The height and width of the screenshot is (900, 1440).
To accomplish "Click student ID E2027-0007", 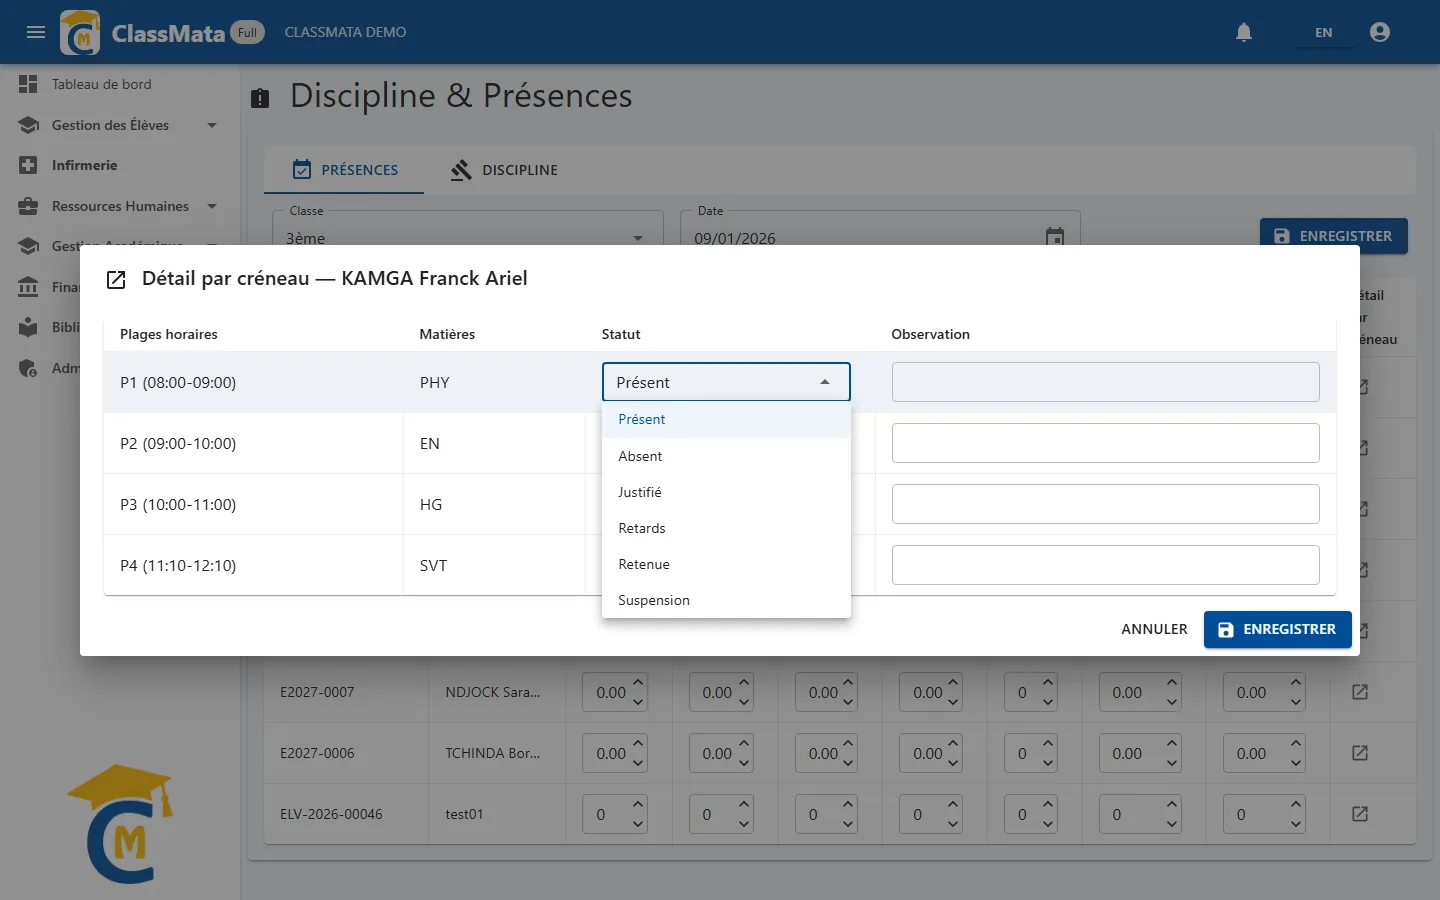I will [x=317, y=692].
